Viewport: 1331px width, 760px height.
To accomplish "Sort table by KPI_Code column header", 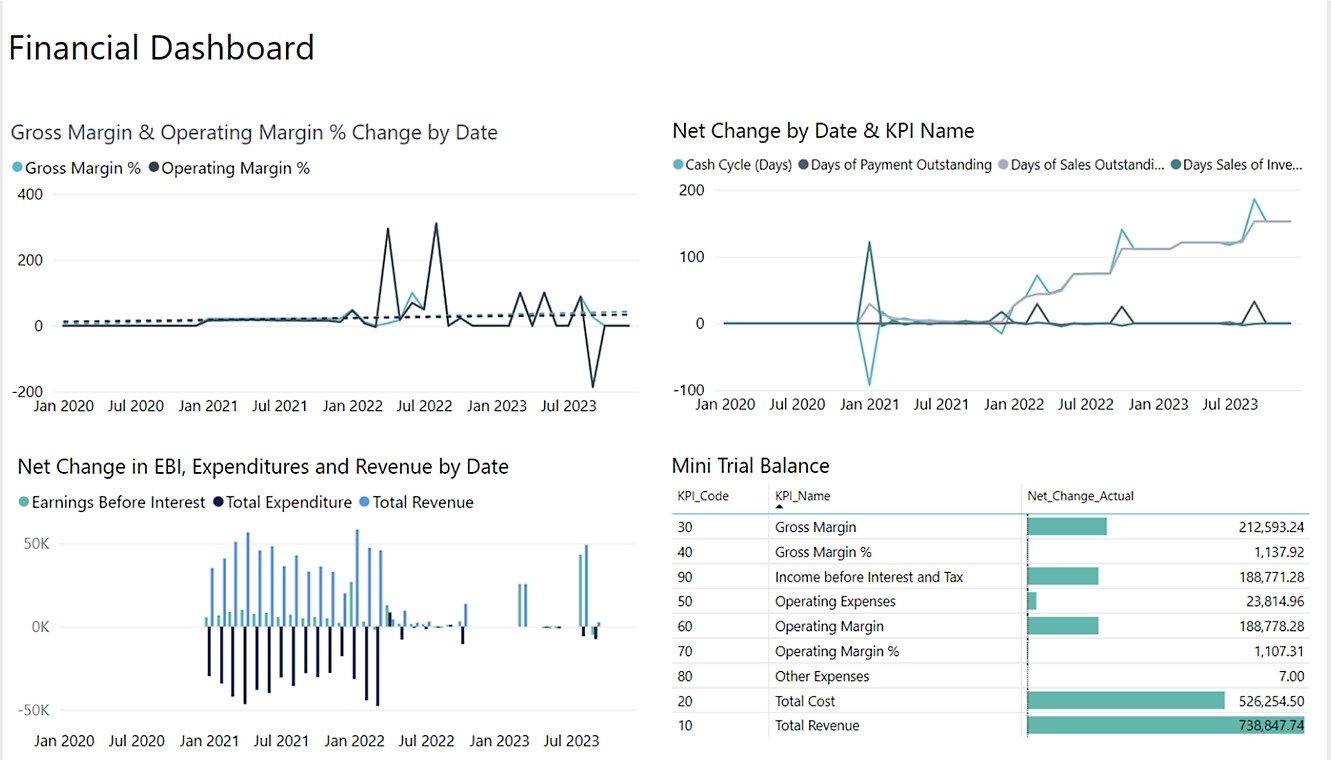I will [x=703, y=496].
